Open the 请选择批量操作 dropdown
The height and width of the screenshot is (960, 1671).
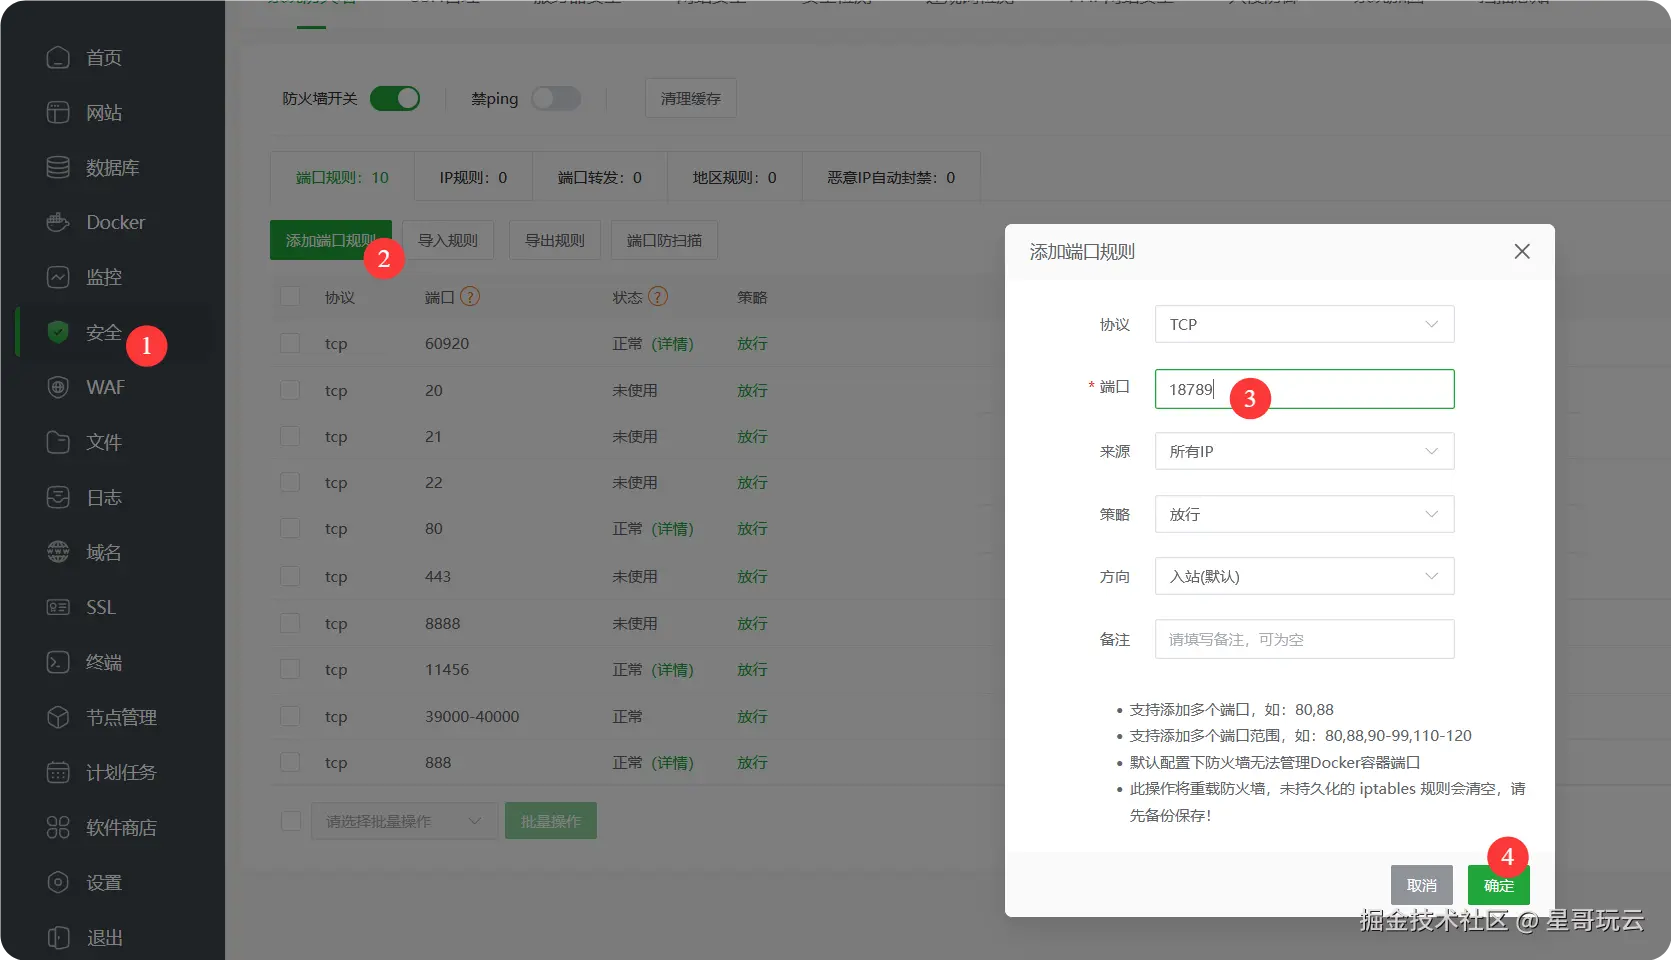click(404, 821)
